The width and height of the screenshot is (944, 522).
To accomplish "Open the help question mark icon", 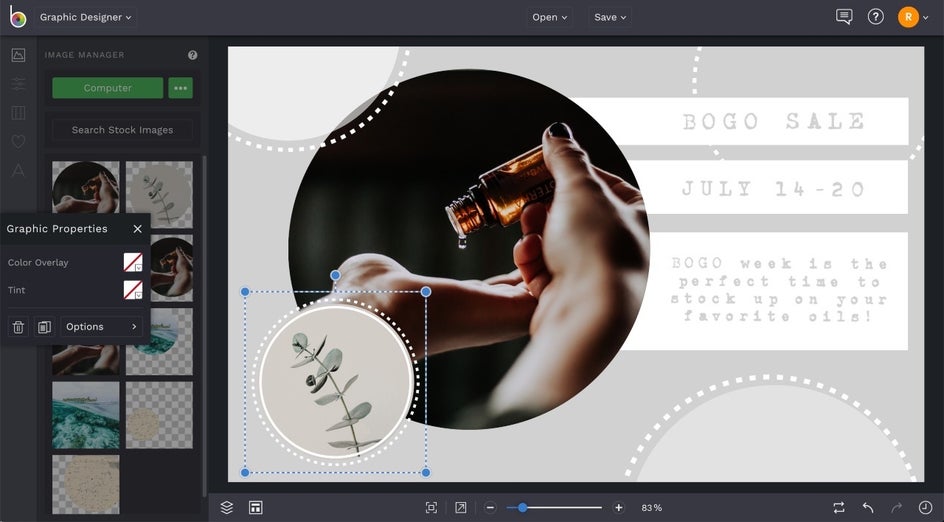I will coord(875,17).
